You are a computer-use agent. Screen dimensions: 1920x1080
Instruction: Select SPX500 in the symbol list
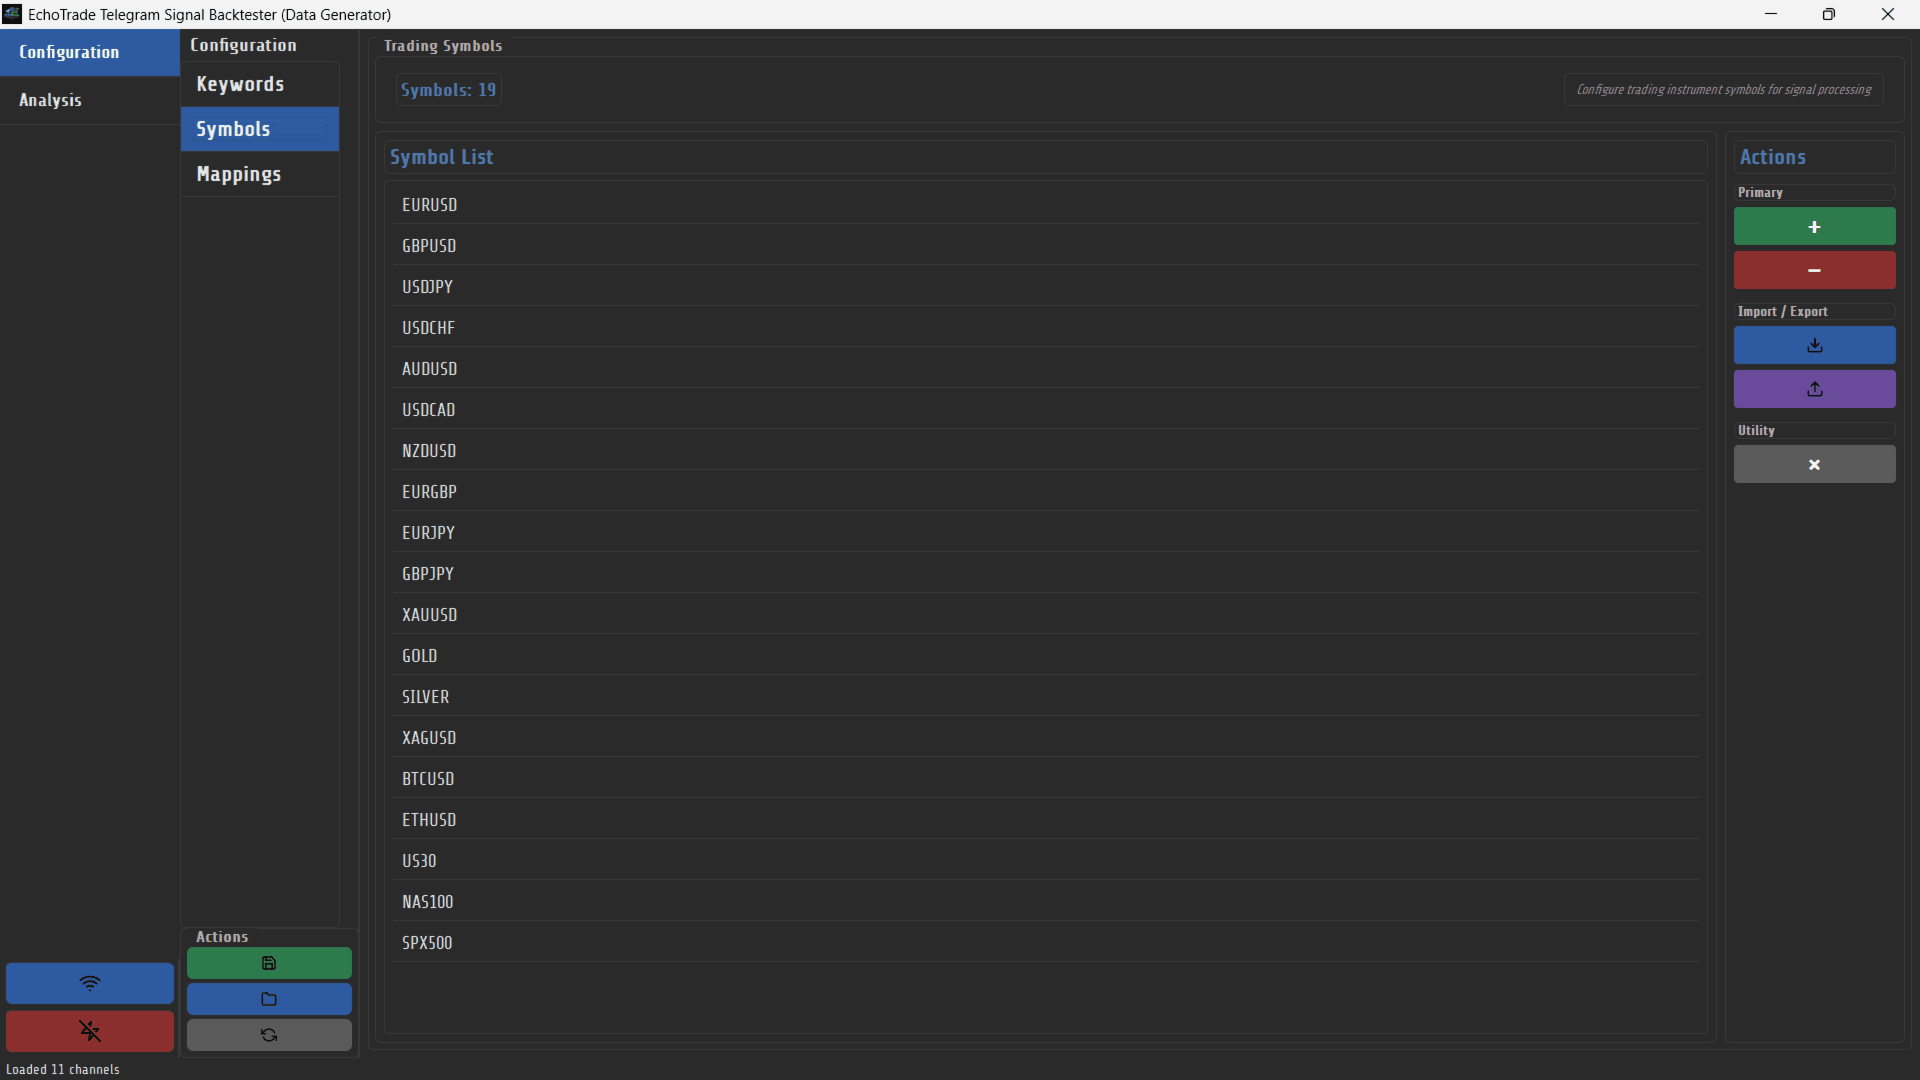(1046, 942)
